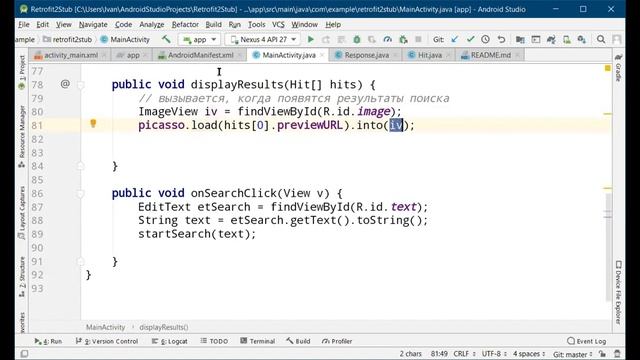The image size is (640, 360).
Task: Click the Stop square icon
Action: (x=418, y=40)
